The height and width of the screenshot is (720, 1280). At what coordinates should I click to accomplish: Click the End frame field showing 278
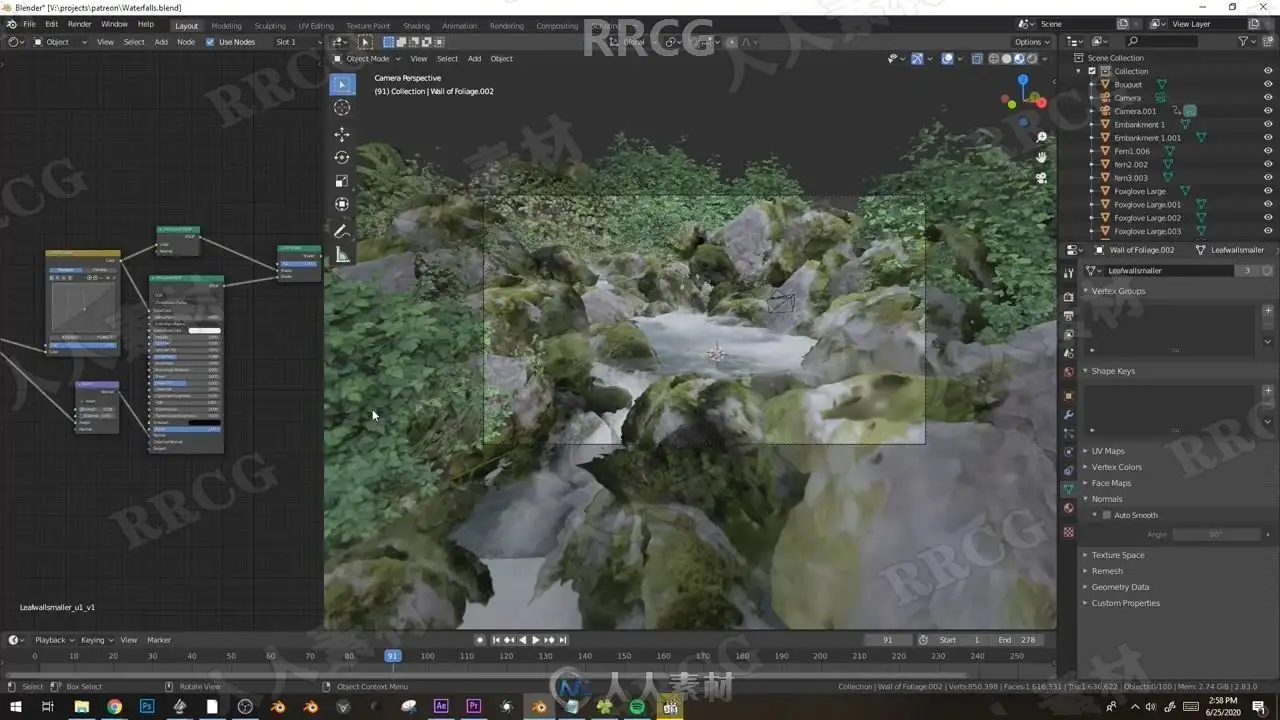1016,640
